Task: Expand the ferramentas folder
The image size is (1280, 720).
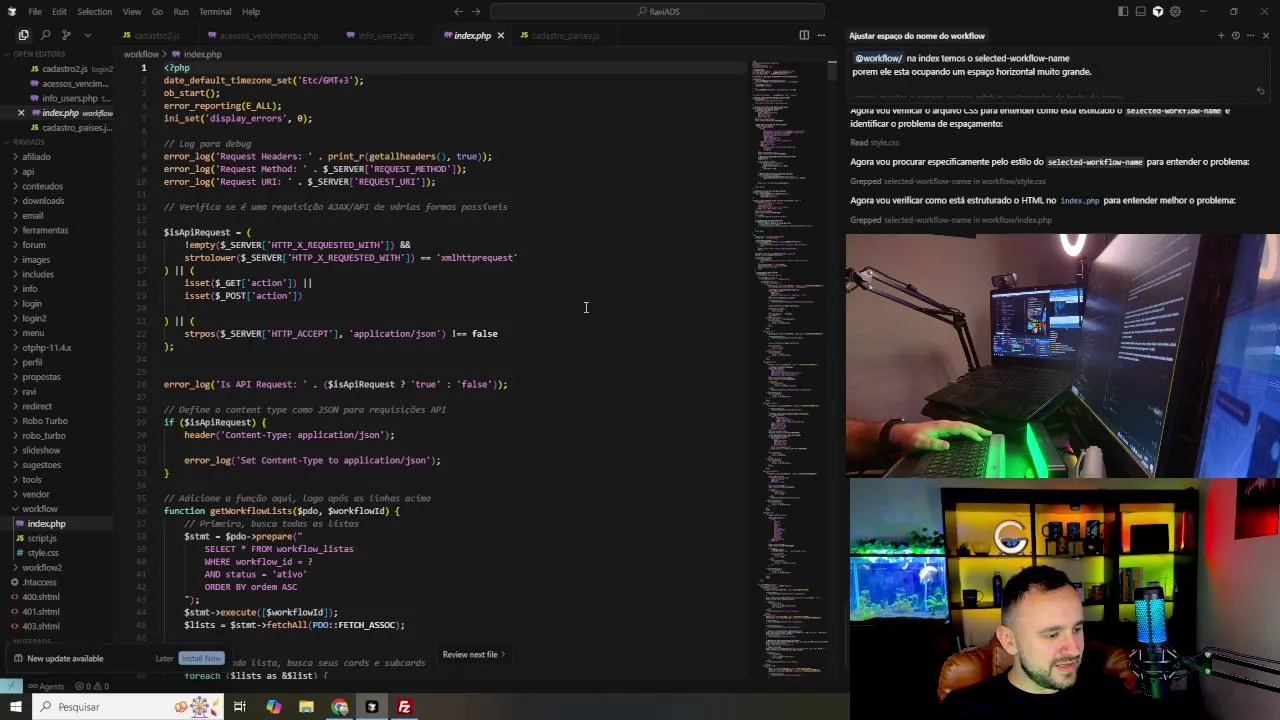Action: click(x=45, y=230)
